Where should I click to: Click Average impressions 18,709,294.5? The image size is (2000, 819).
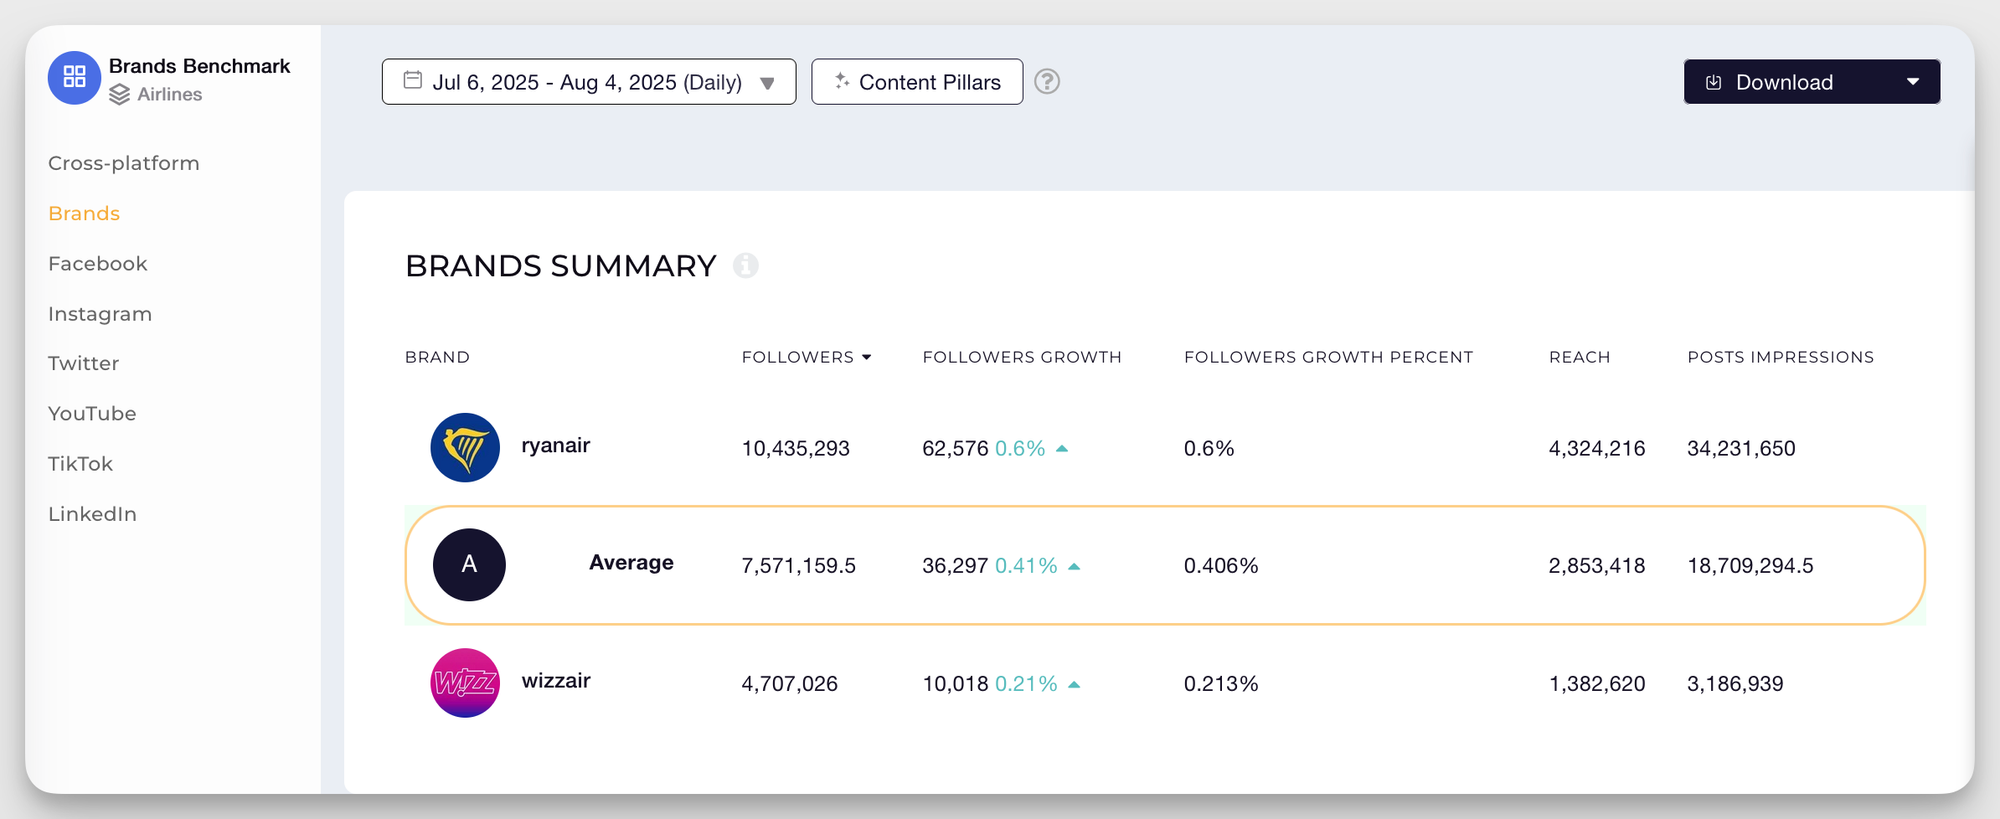(1750, 566)
